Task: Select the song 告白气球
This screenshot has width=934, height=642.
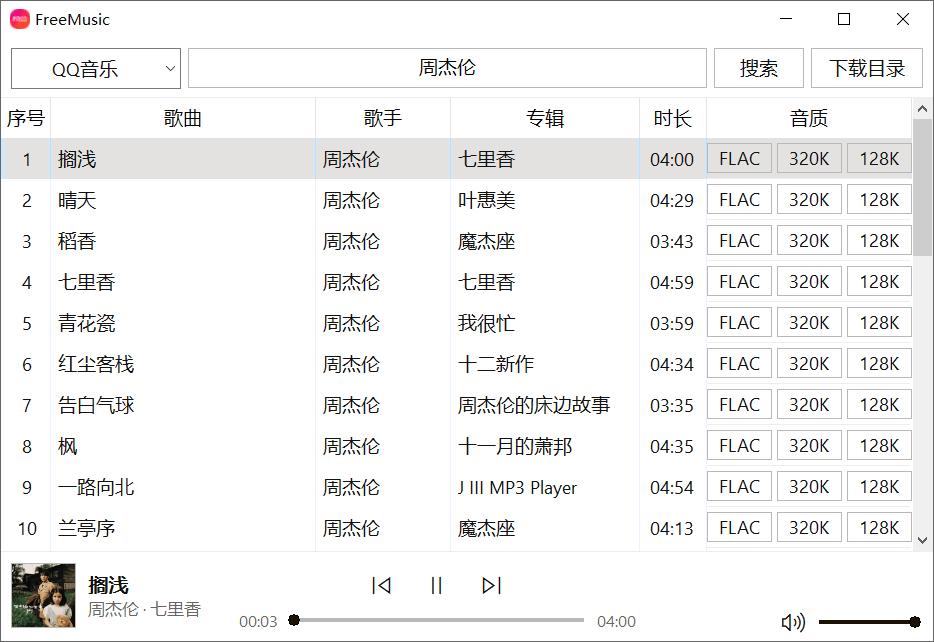Action: [96, 406]
